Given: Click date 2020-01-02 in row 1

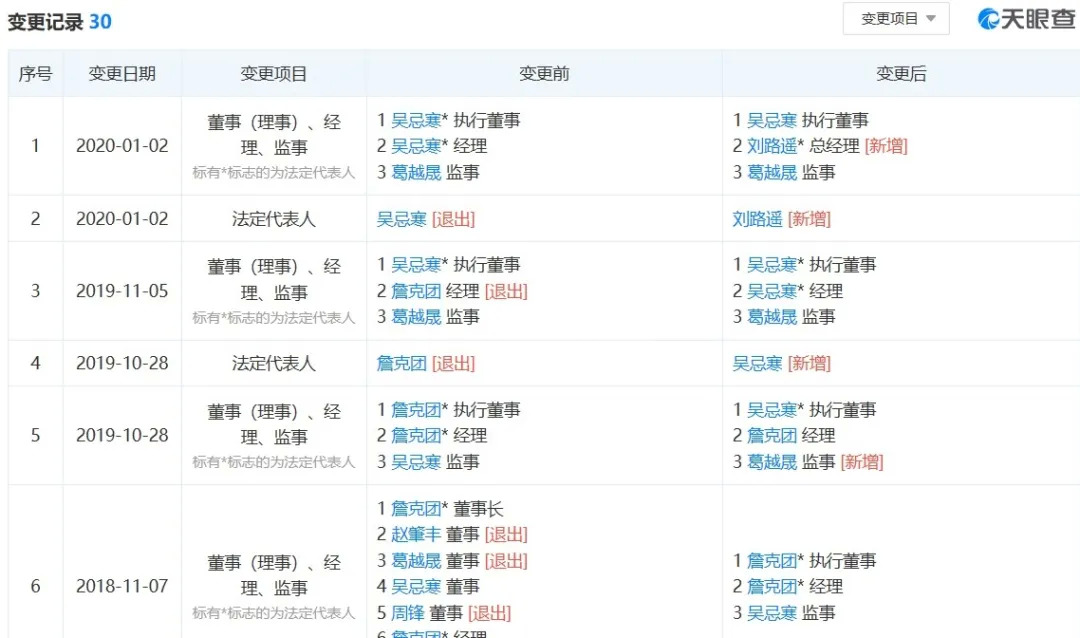Looking at the screenshot, I should pos(122,146).
